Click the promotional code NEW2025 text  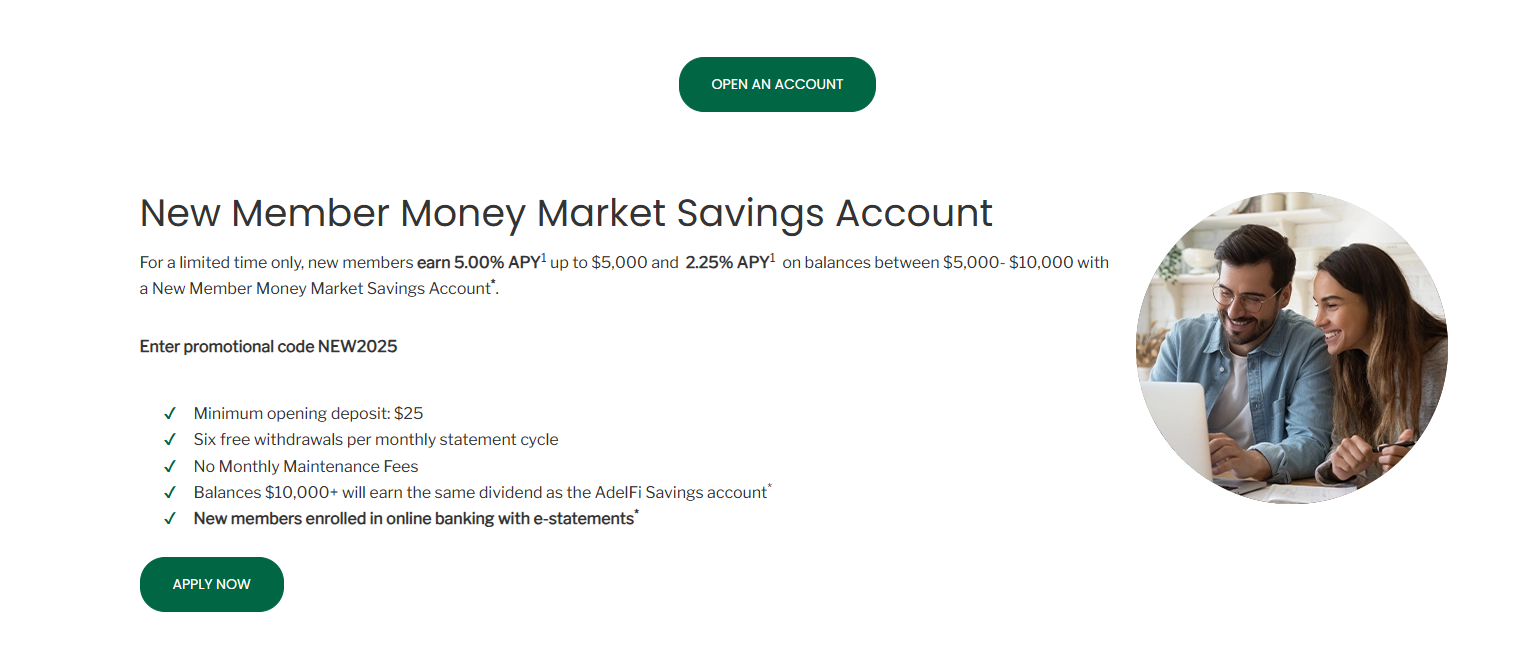[x=268, y=347]
